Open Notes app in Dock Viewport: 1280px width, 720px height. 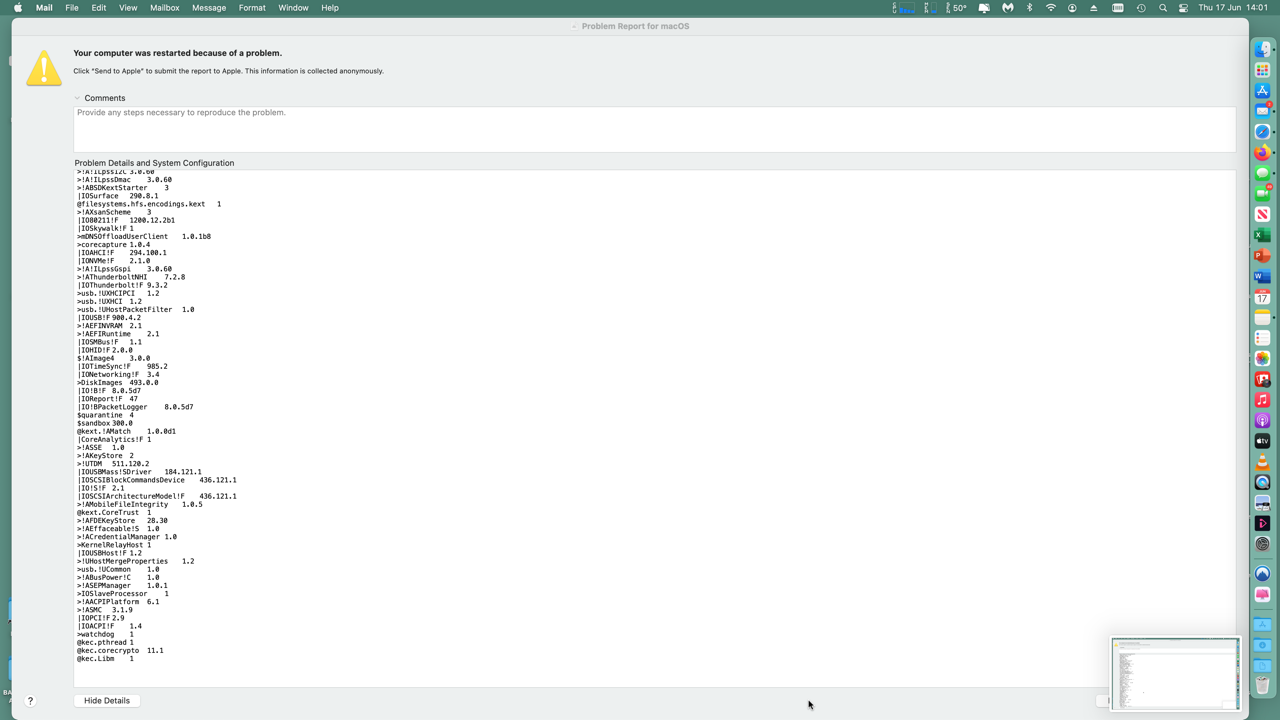tap(1262, 317)
